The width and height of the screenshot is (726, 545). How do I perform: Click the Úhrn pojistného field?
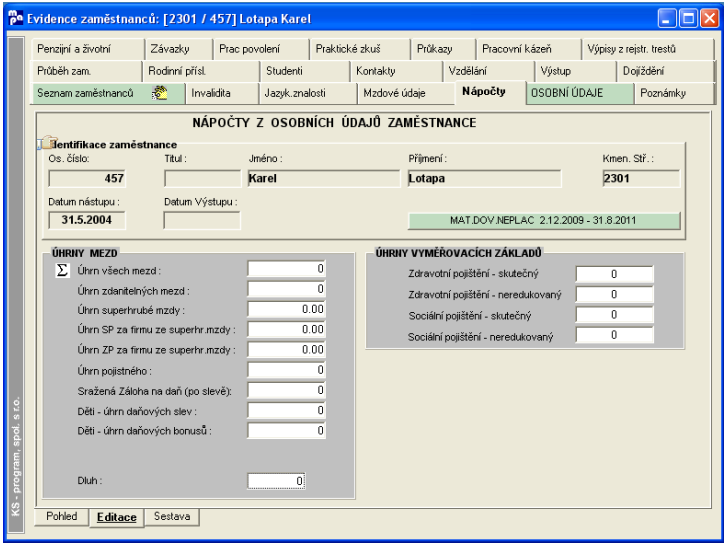tap(286, 370)
